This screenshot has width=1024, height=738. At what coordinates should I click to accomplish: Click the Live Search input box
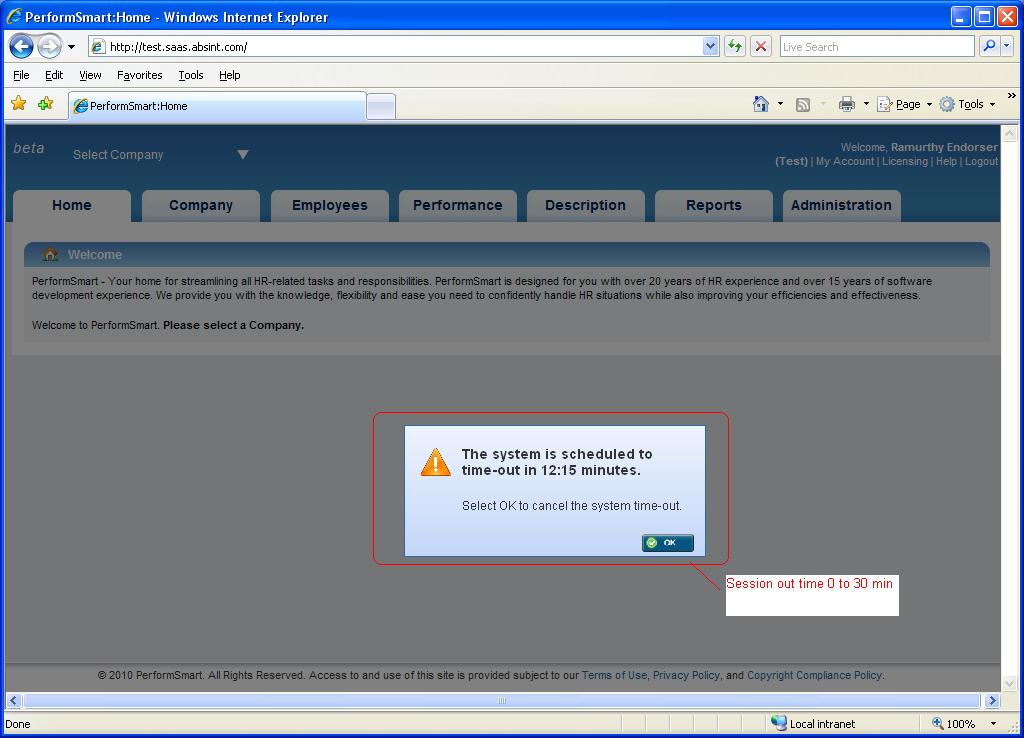[x=876, y=46]
